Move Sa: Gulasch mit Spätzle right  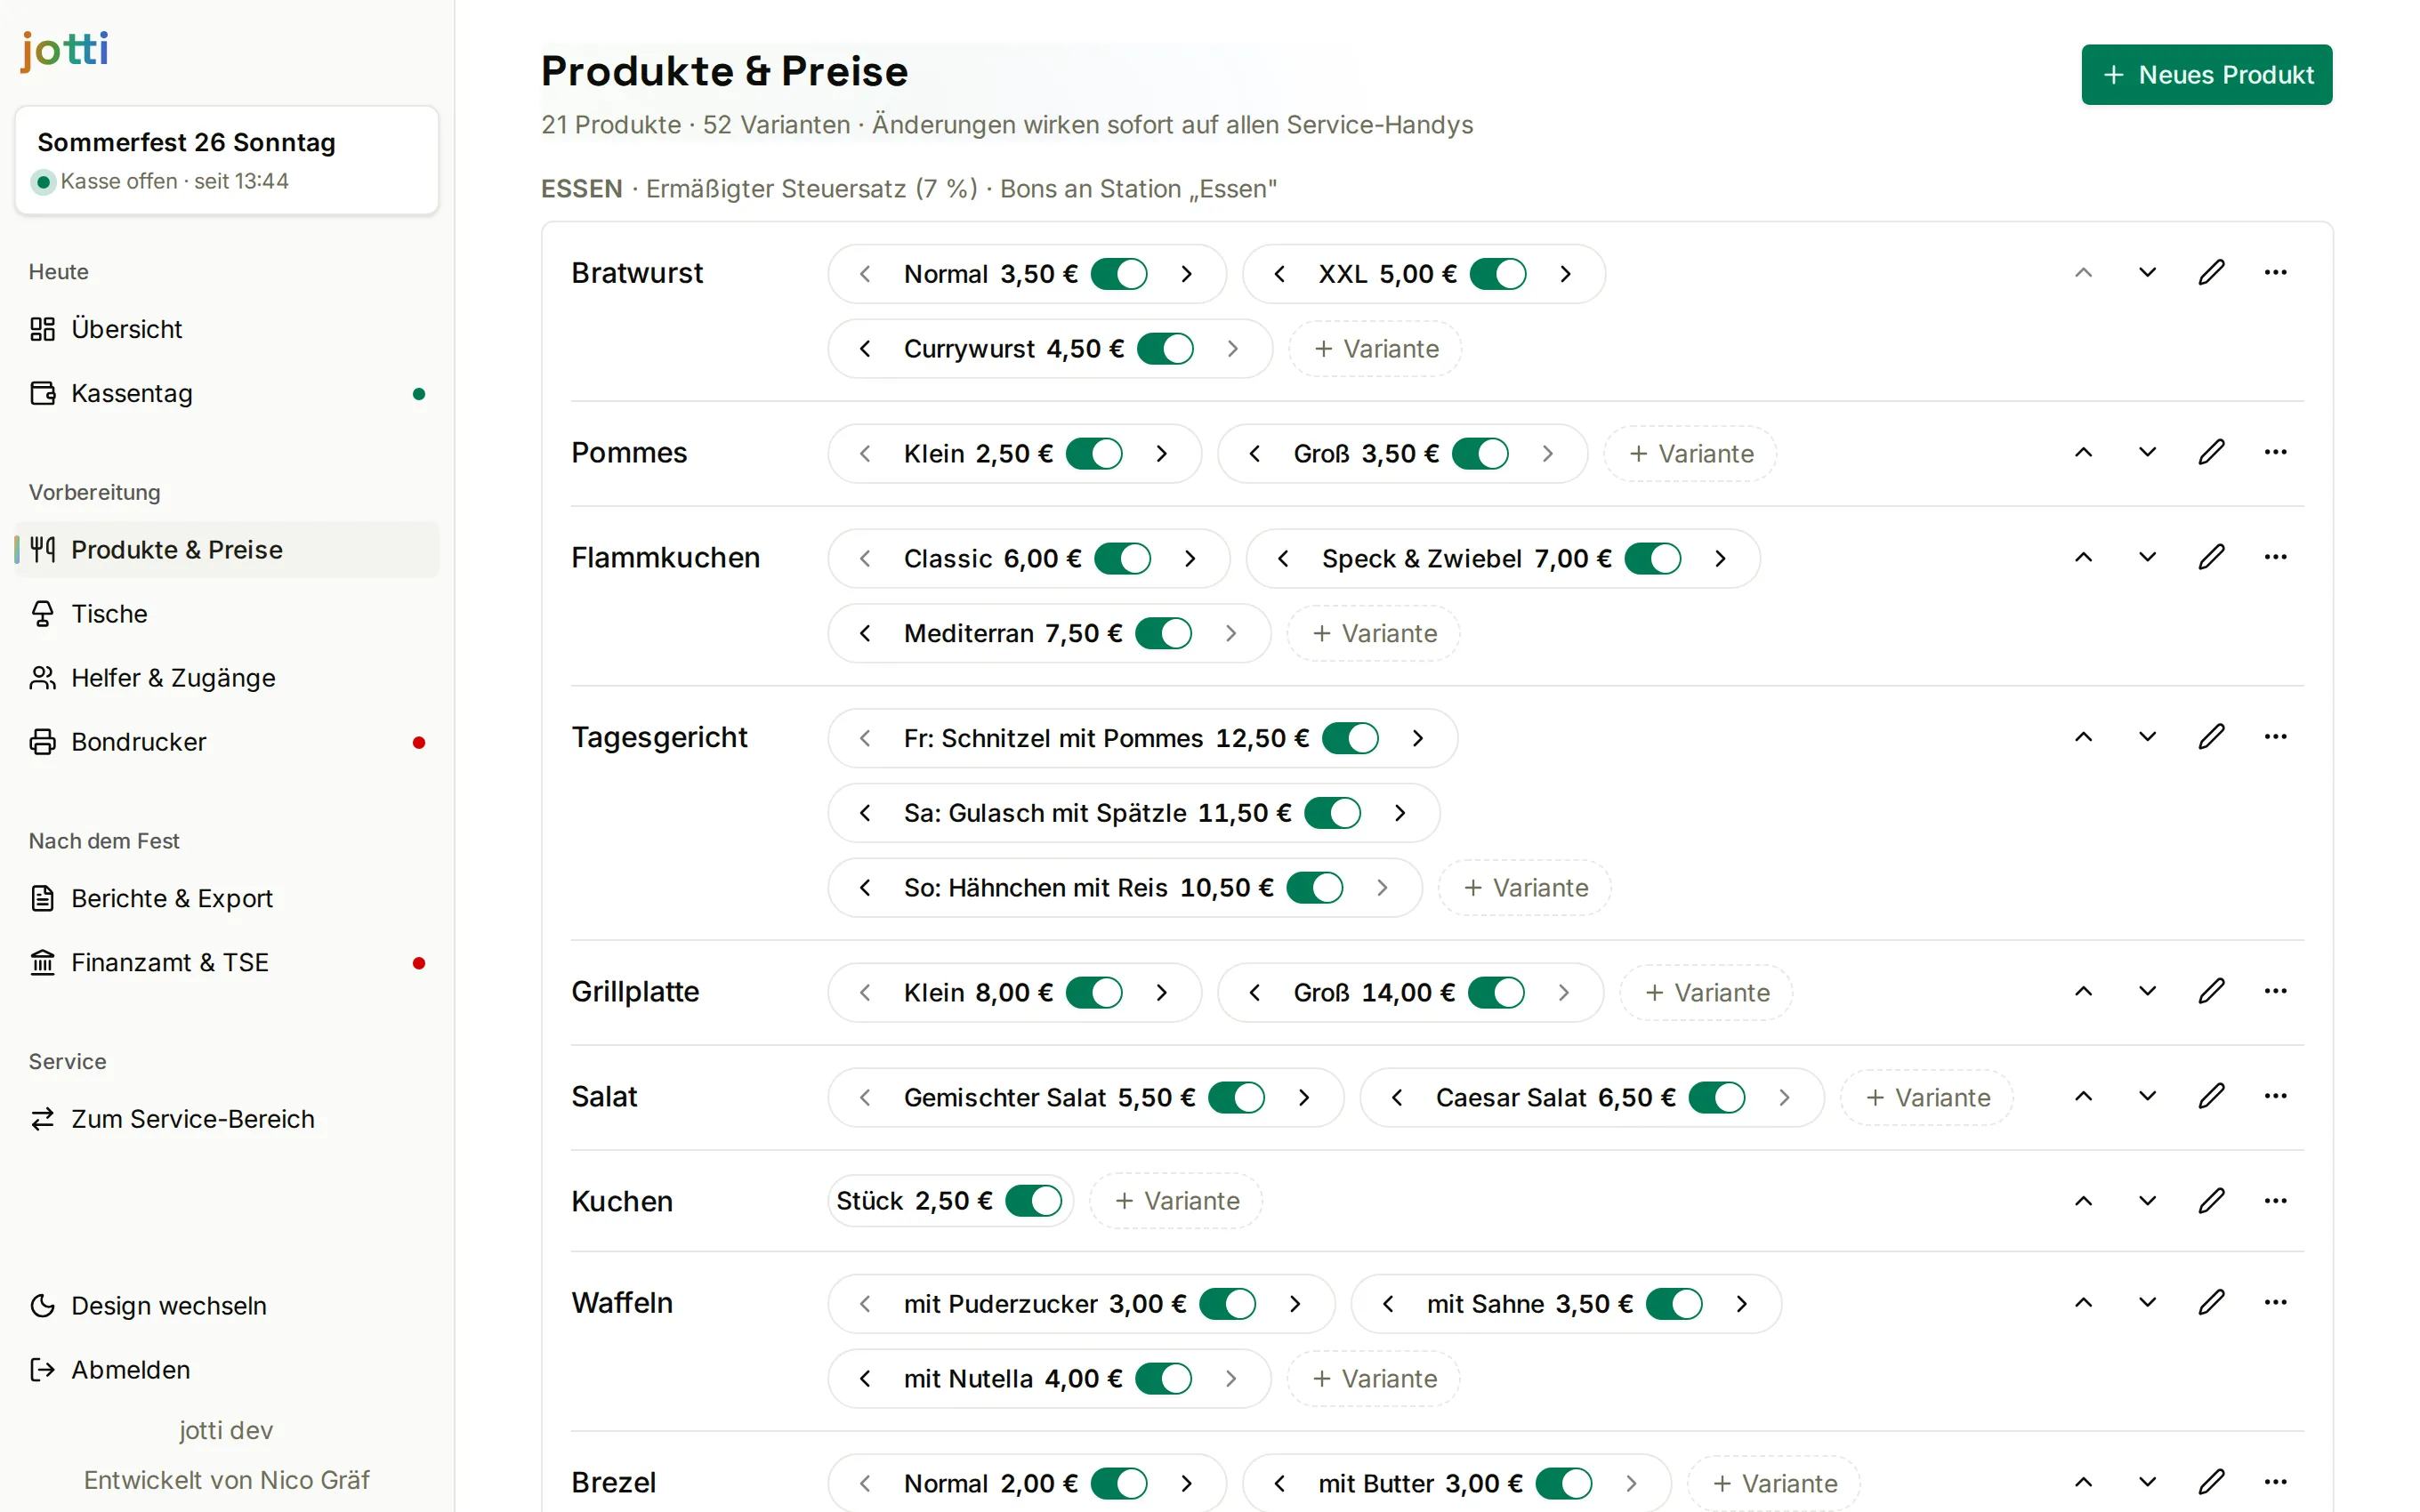click(1400, 814)
